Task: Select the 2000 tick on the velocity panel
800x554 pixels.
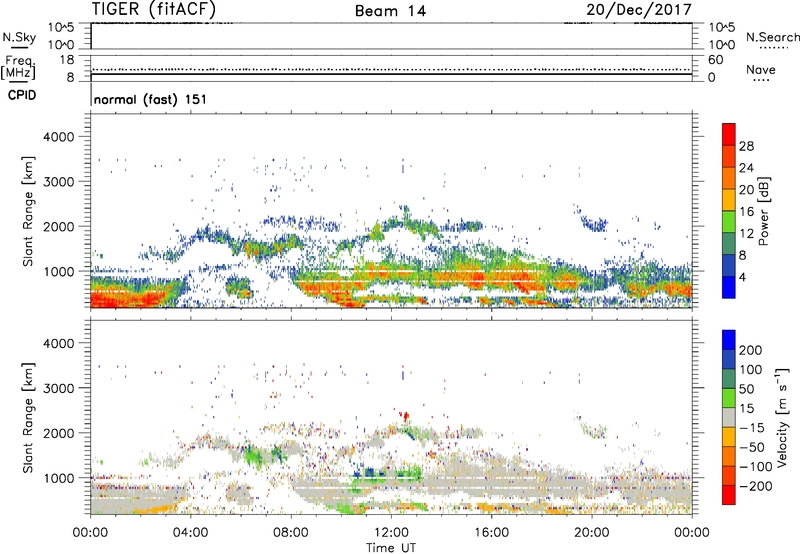Action: (x=58, y=433)
